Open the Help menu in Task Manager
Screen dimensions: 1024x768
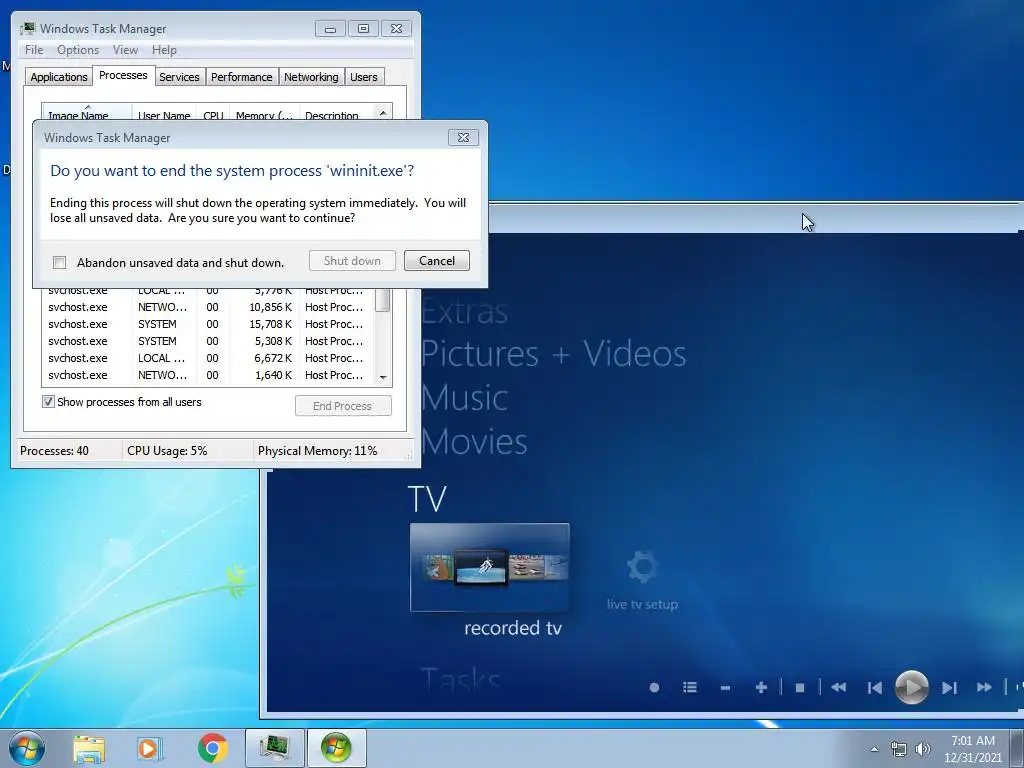click(164, 50)
